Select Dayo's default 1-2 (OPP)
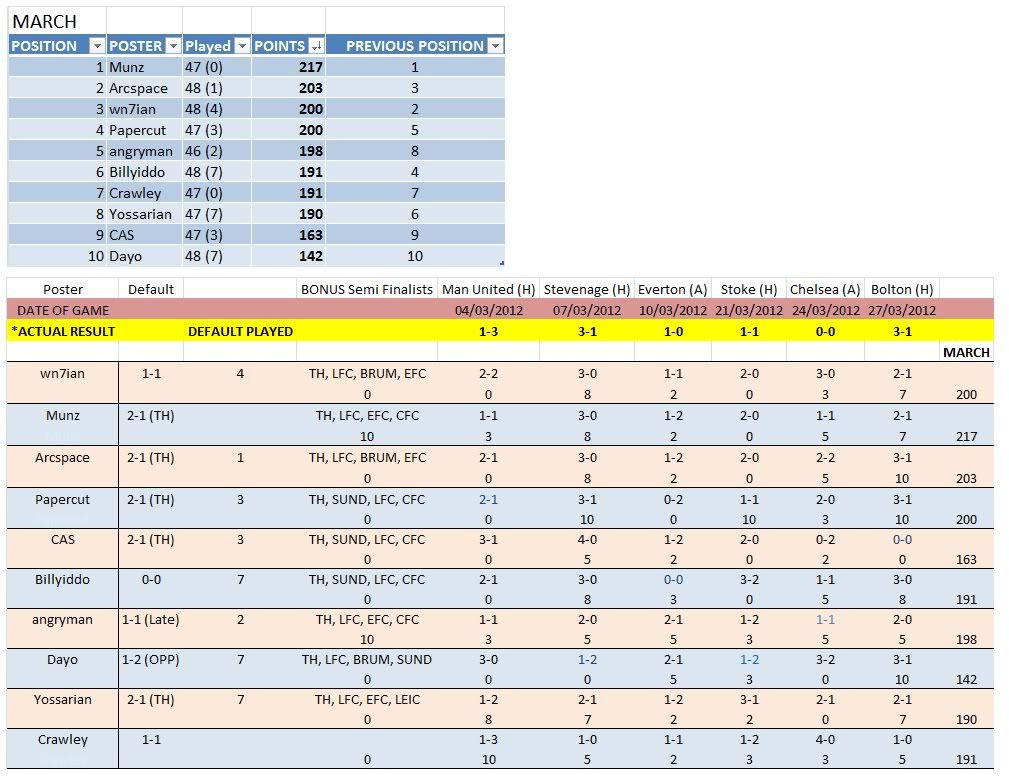 point(151,659)
